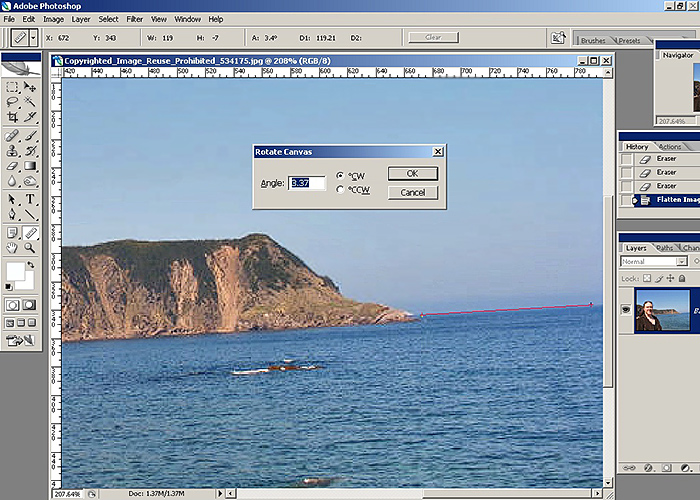Viewport: 700px width, 500px height.
Task: Open the Brushes palette tab
Action: click(593, 41)
